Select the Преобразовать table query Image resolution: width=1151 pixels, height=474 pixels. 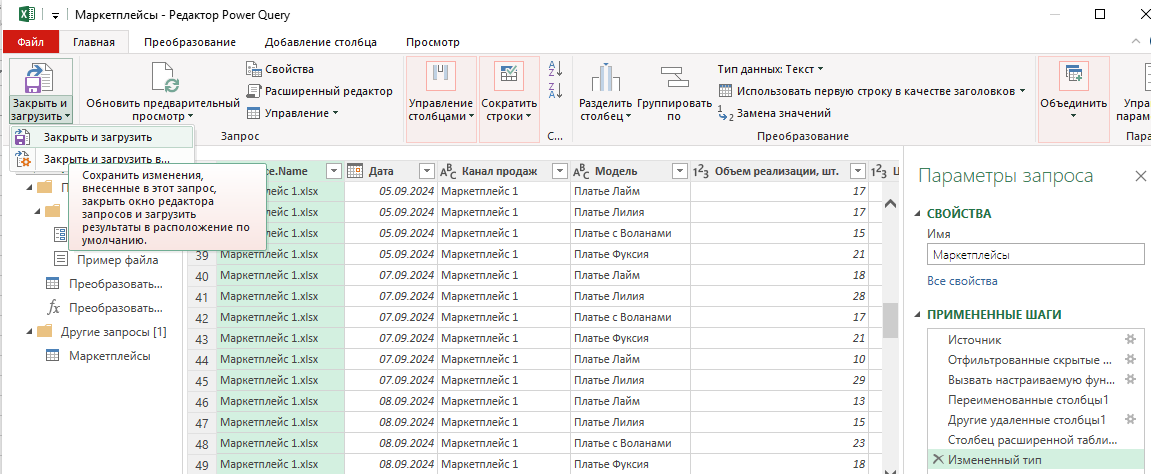point(115,283)
